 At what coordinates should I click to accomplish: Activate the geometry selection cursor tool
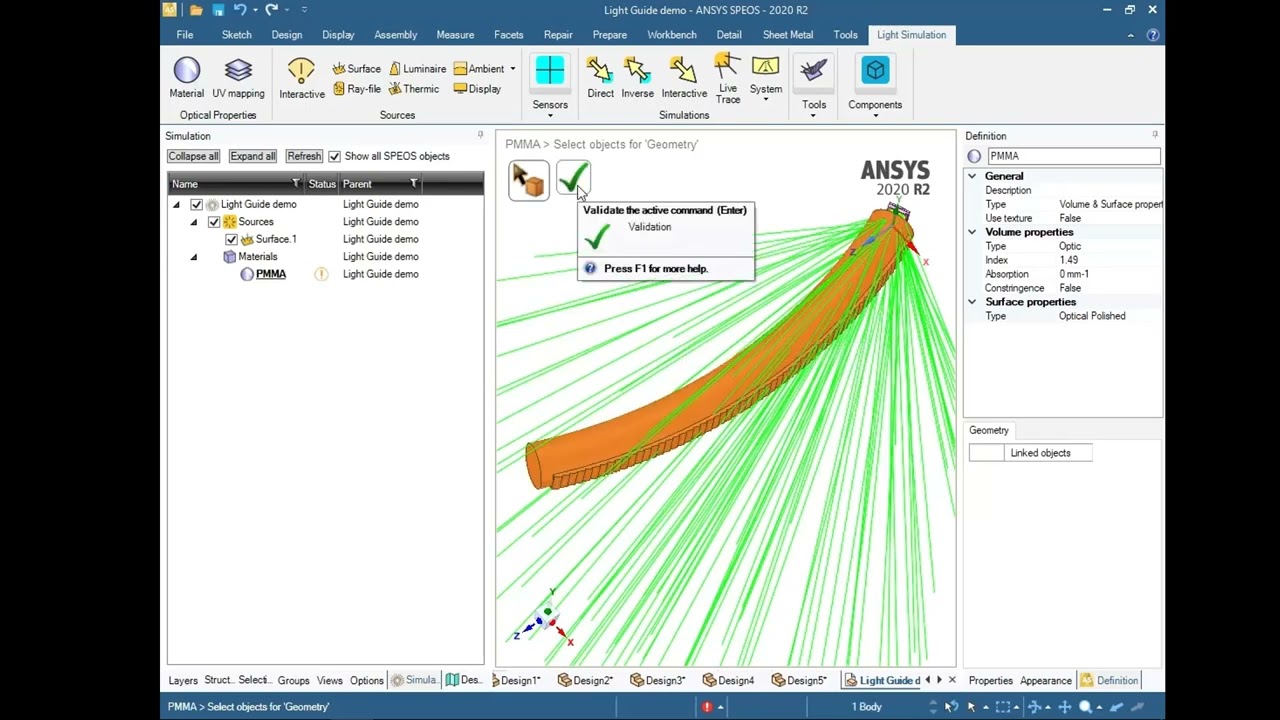click(528, 180)
